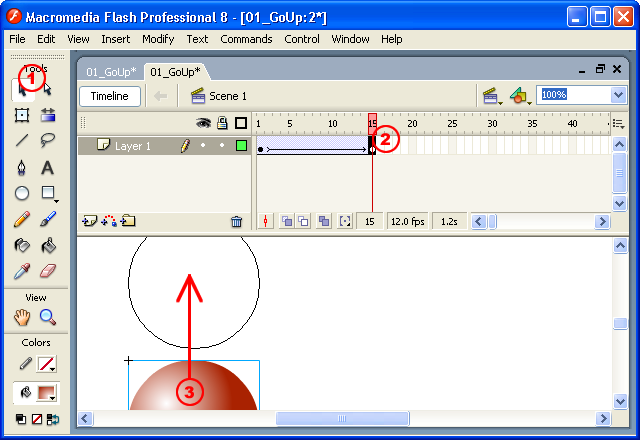The height and width of the screenshot is (440, 640).
Task: Select the Zoom magnifier tool
Action: (47, 317)
